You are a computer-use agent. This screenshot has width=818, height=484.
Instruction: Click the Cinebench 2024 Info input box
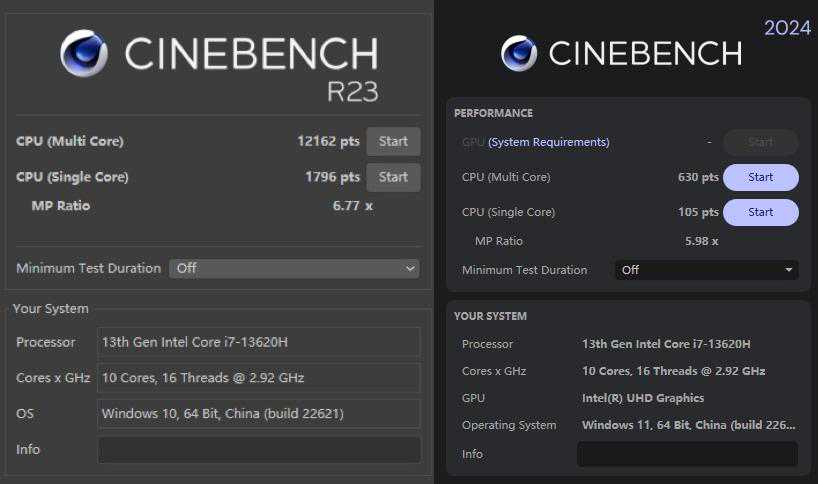[x=687, y=454]
